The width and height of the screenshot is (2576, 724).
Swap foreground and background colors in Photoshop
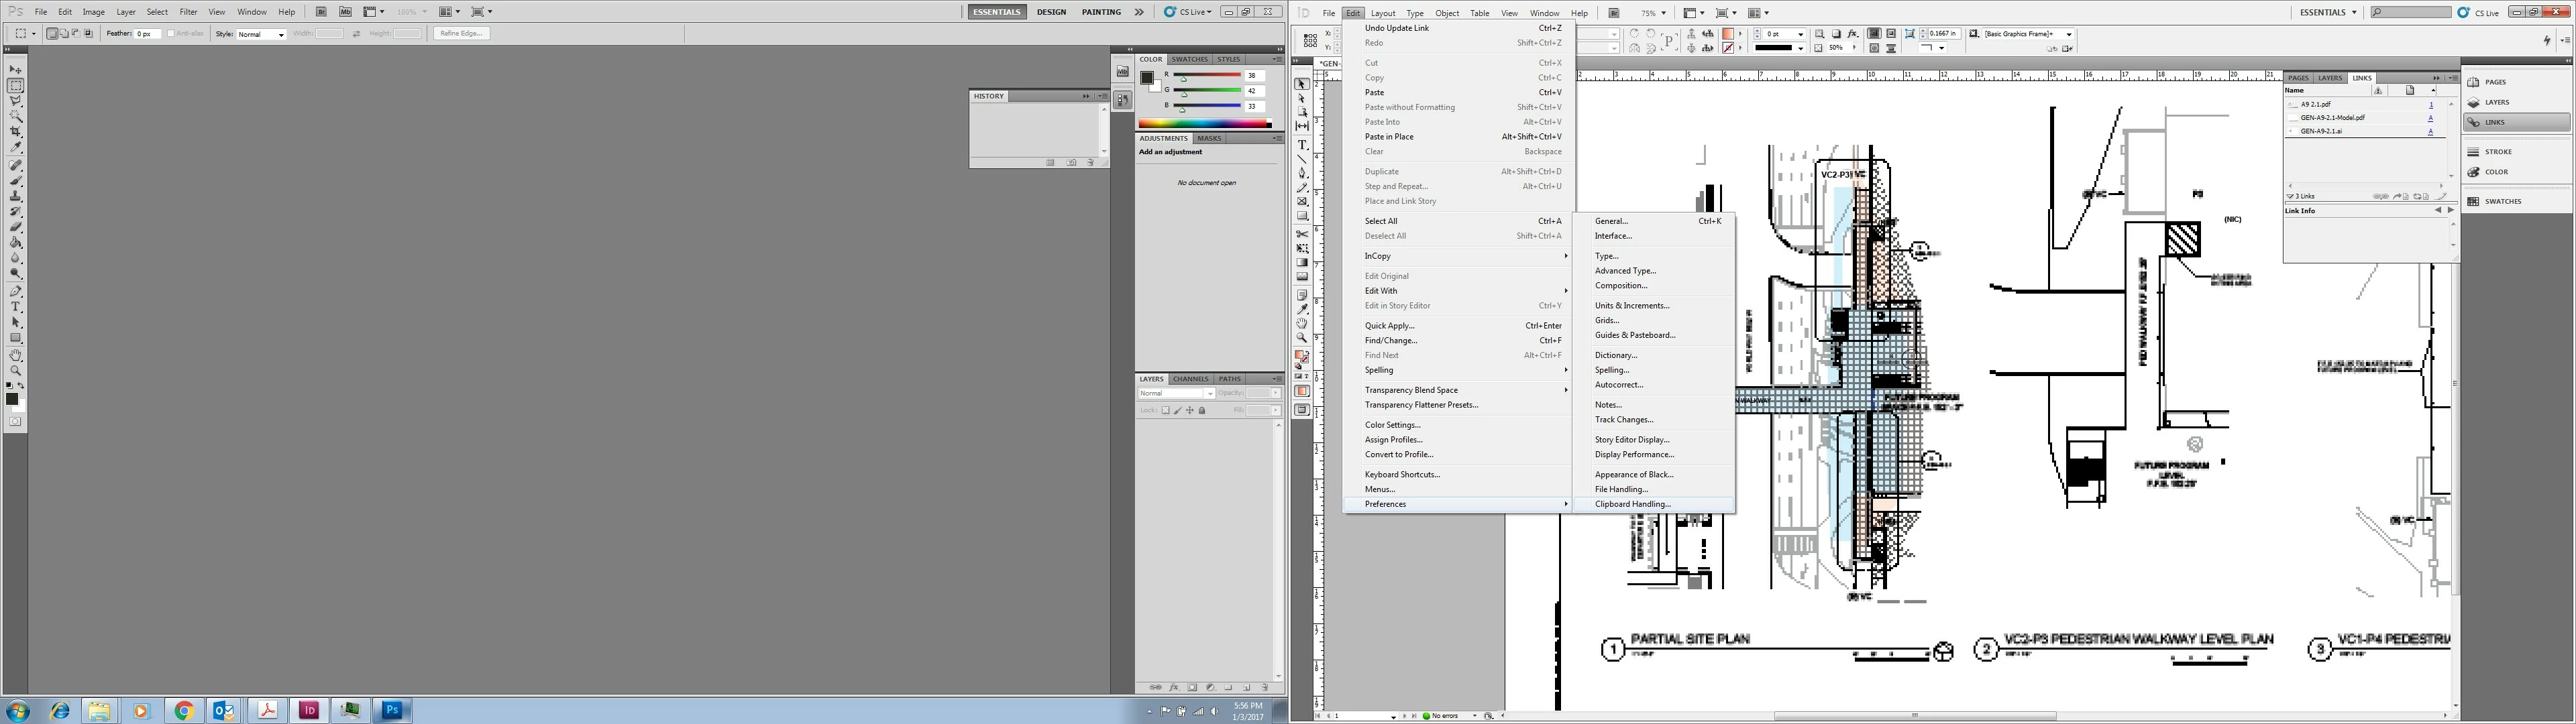(22, 385)
